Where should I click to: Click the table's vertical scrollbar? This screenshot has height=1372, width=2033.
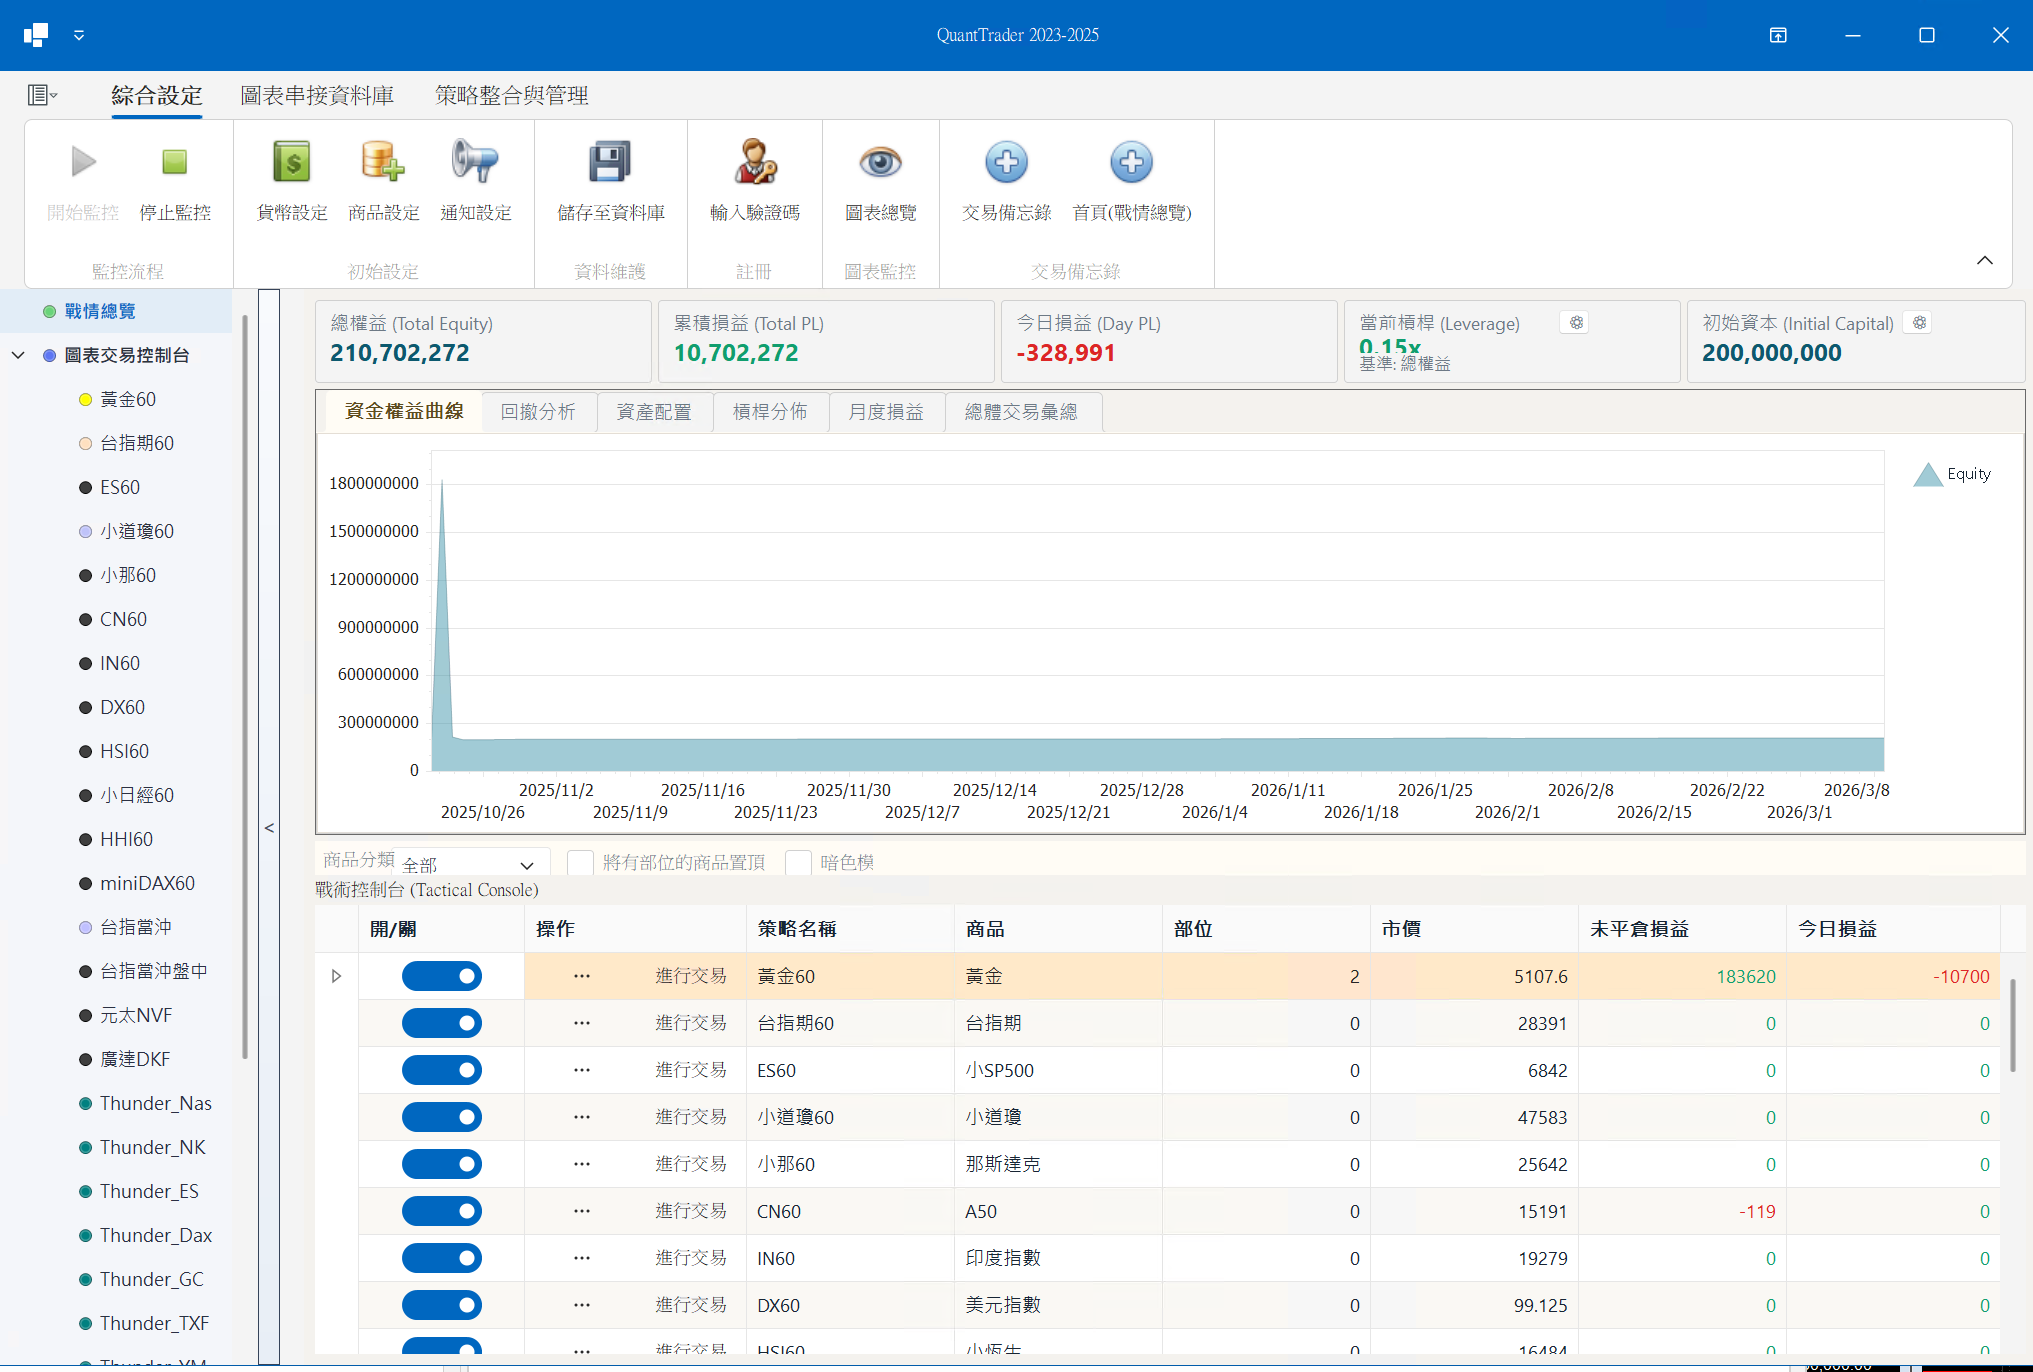[2013, 1020]
